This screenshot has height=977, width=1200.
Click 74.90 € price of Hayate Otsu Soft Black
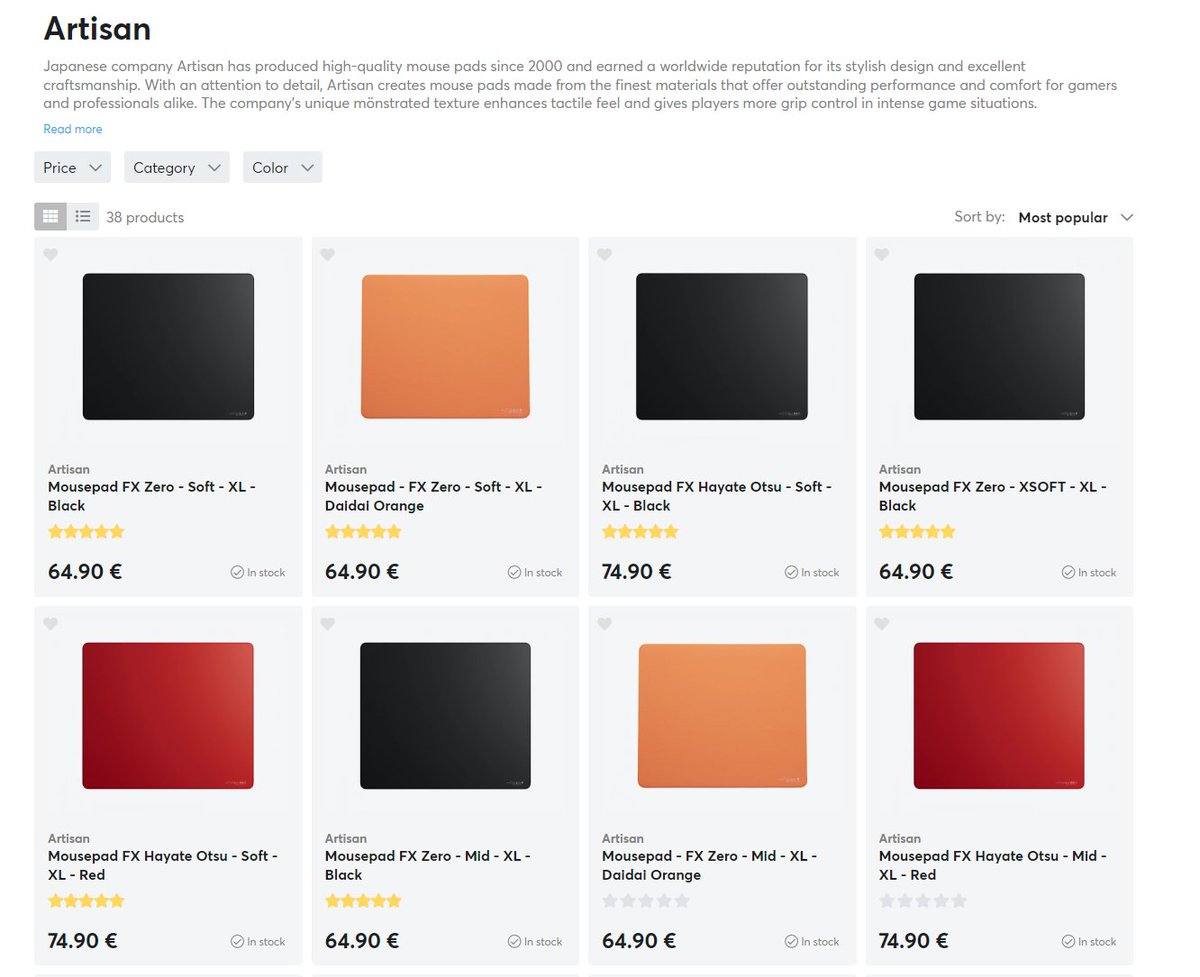tap(636, 572)
